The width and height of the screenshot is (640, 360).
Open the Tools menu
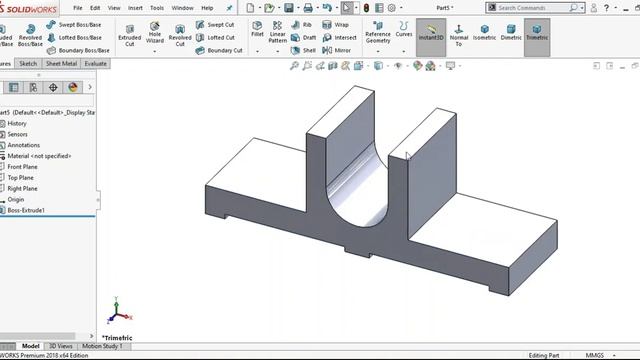(157, 8)
